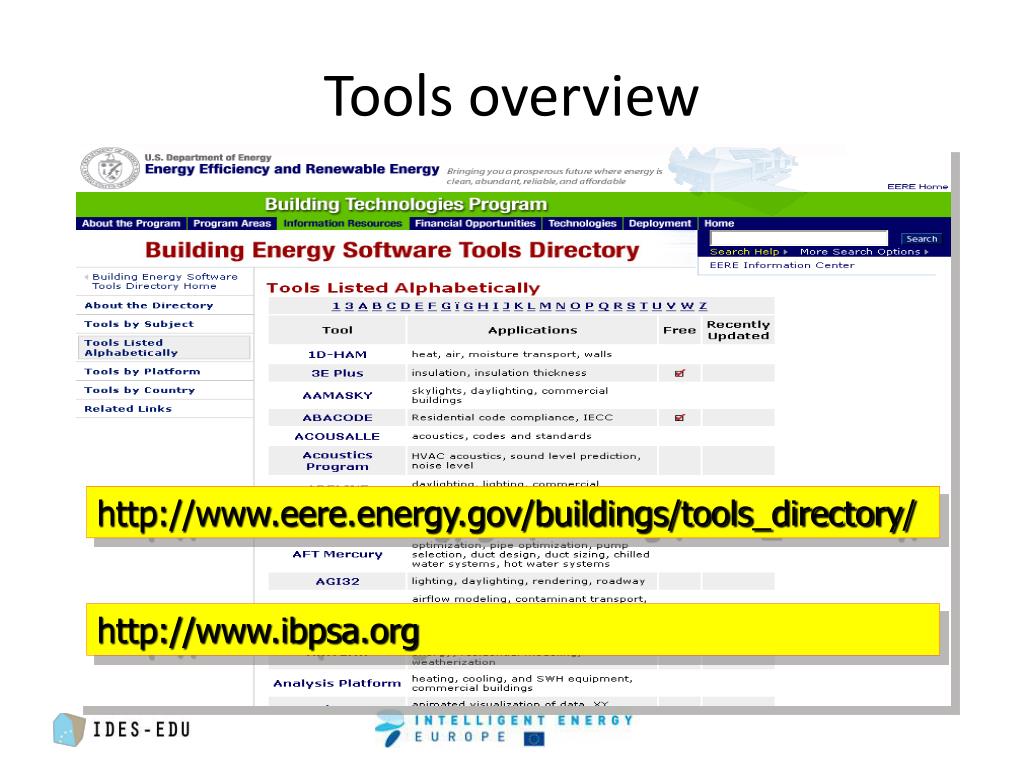
Task: Click inside the search text field
Action: [x=799, y=238]
